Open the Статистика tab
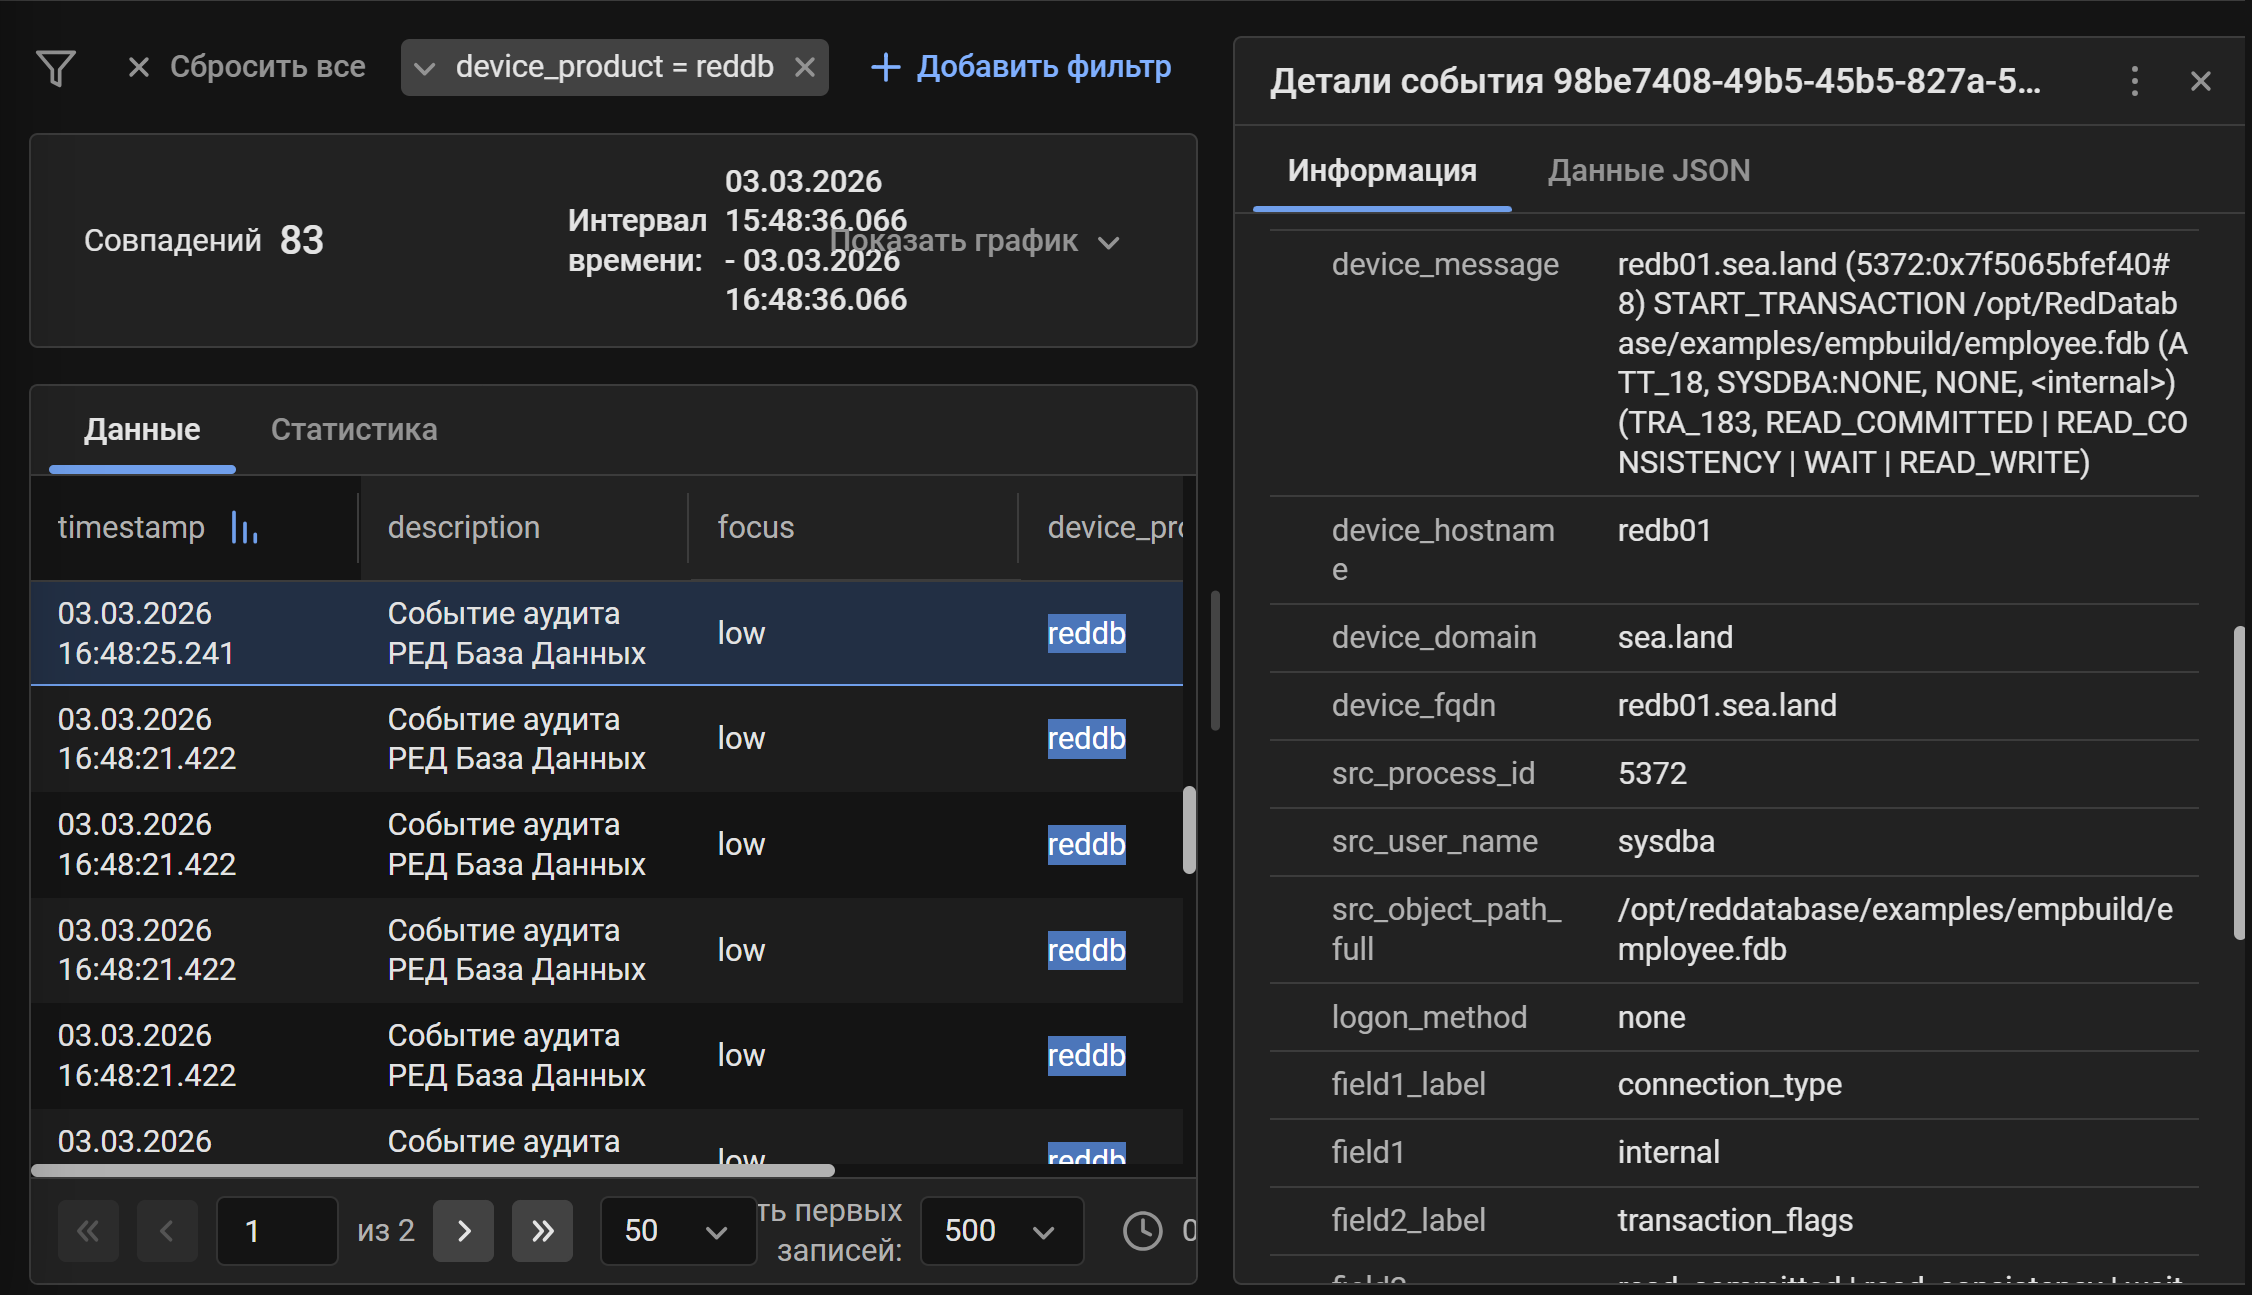Screen dimensions: 2252x1295 point(354,429)
